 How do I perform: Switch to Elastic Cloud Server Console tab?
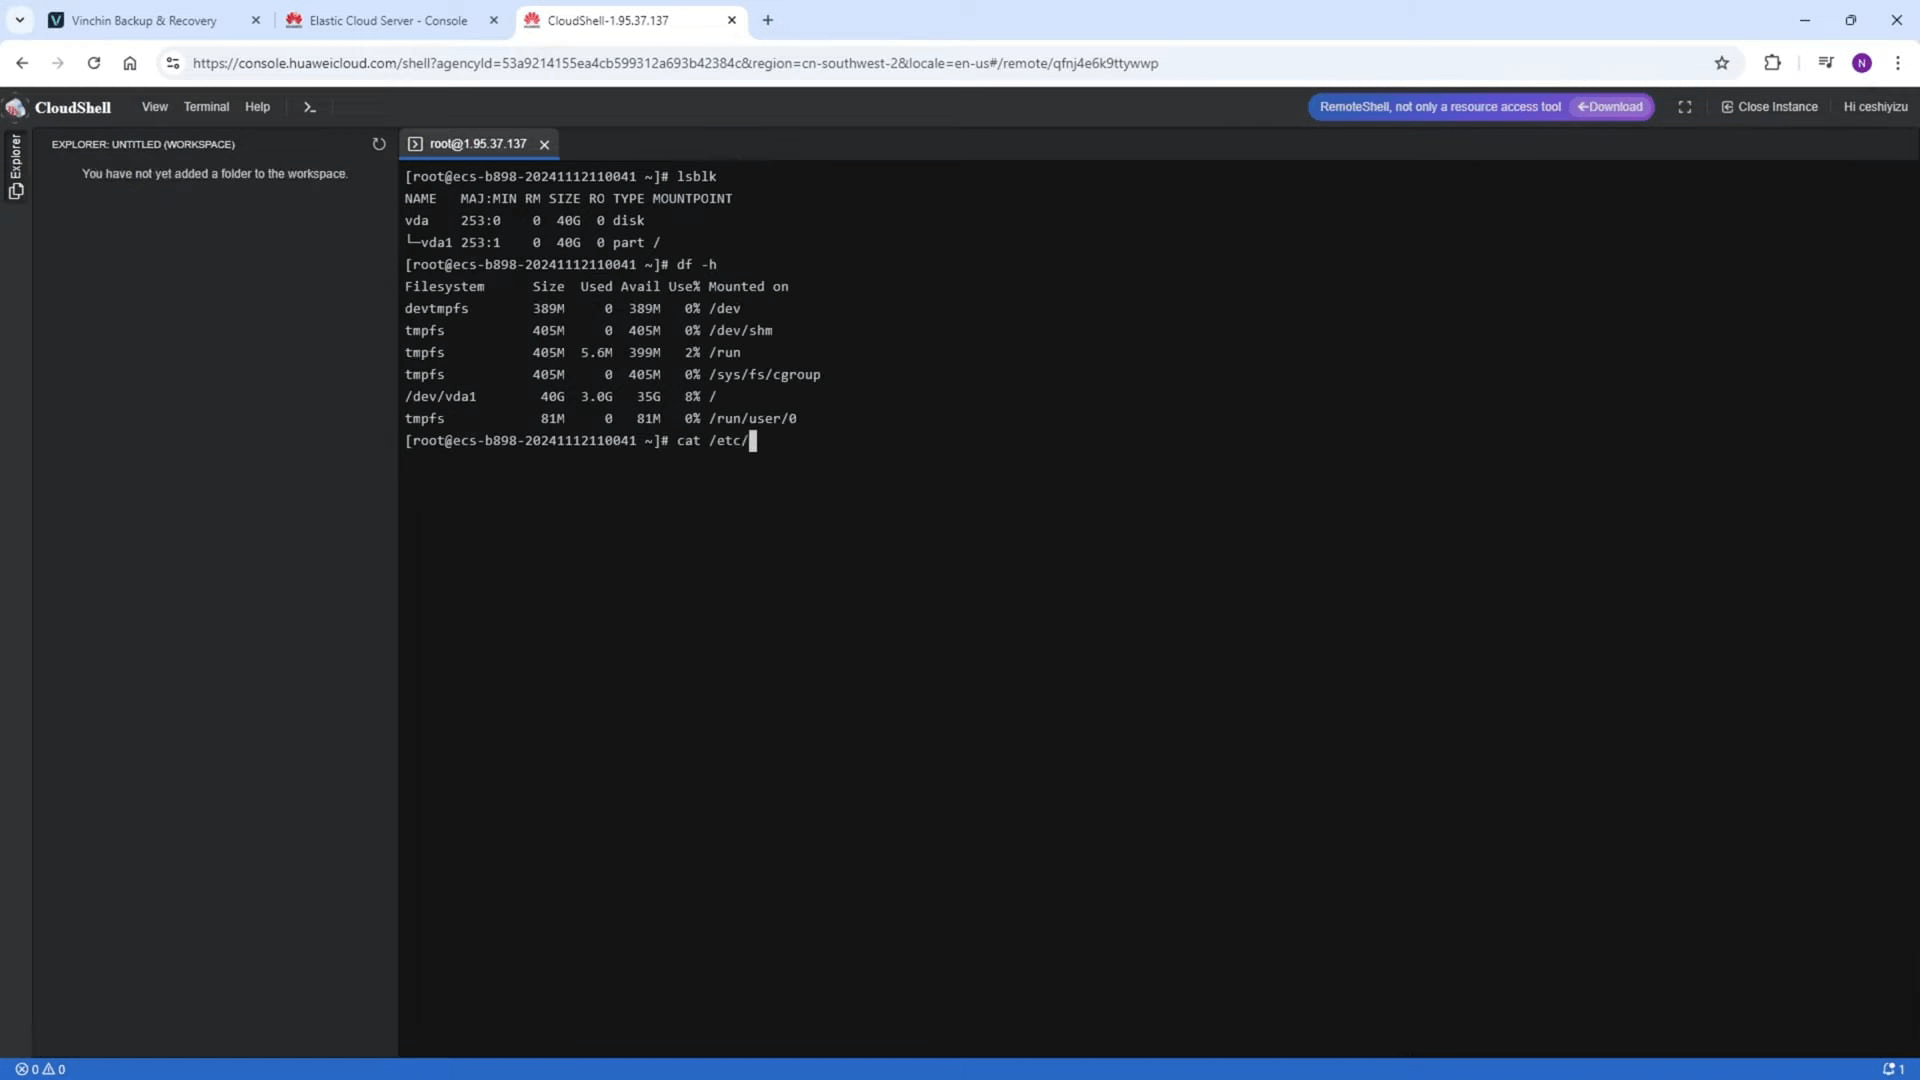[x=388, y=20]
